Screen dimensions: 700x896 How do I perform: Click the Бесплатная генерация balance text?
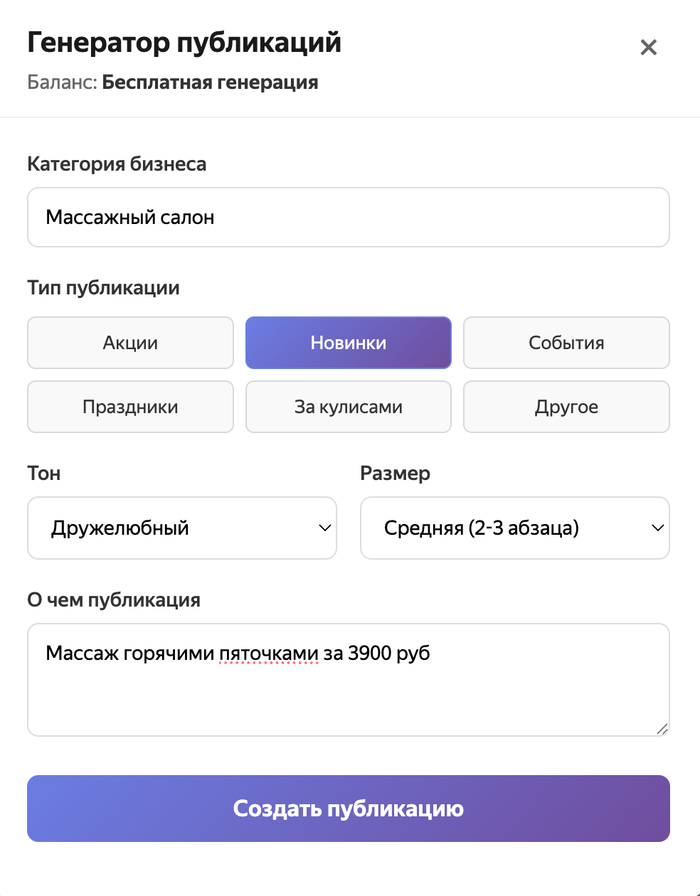[210, 83]
